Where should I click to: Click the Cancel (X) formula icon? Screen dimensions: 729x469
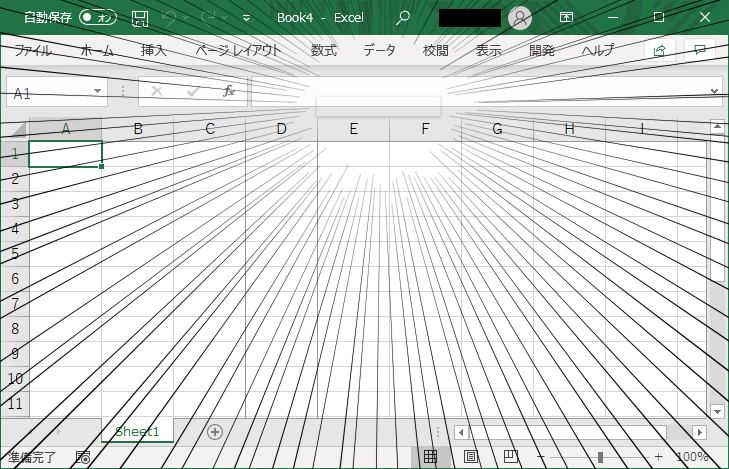(x=157, y=91)
